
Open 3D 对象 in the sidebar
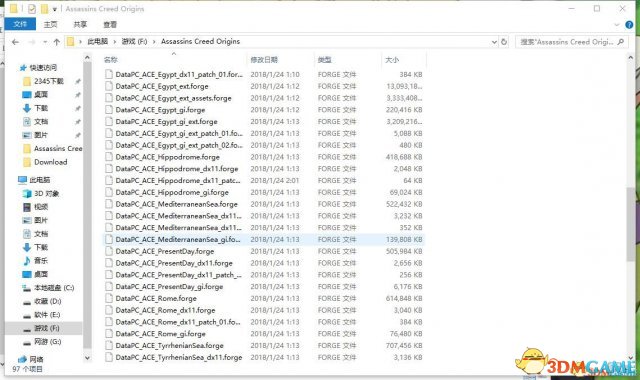[47, 193]
